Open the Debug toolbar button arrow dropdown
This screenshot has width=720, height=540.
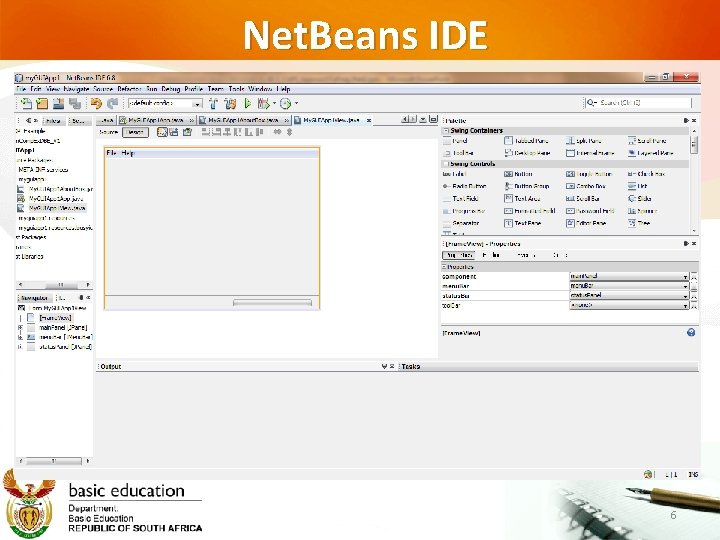(274, 103)
